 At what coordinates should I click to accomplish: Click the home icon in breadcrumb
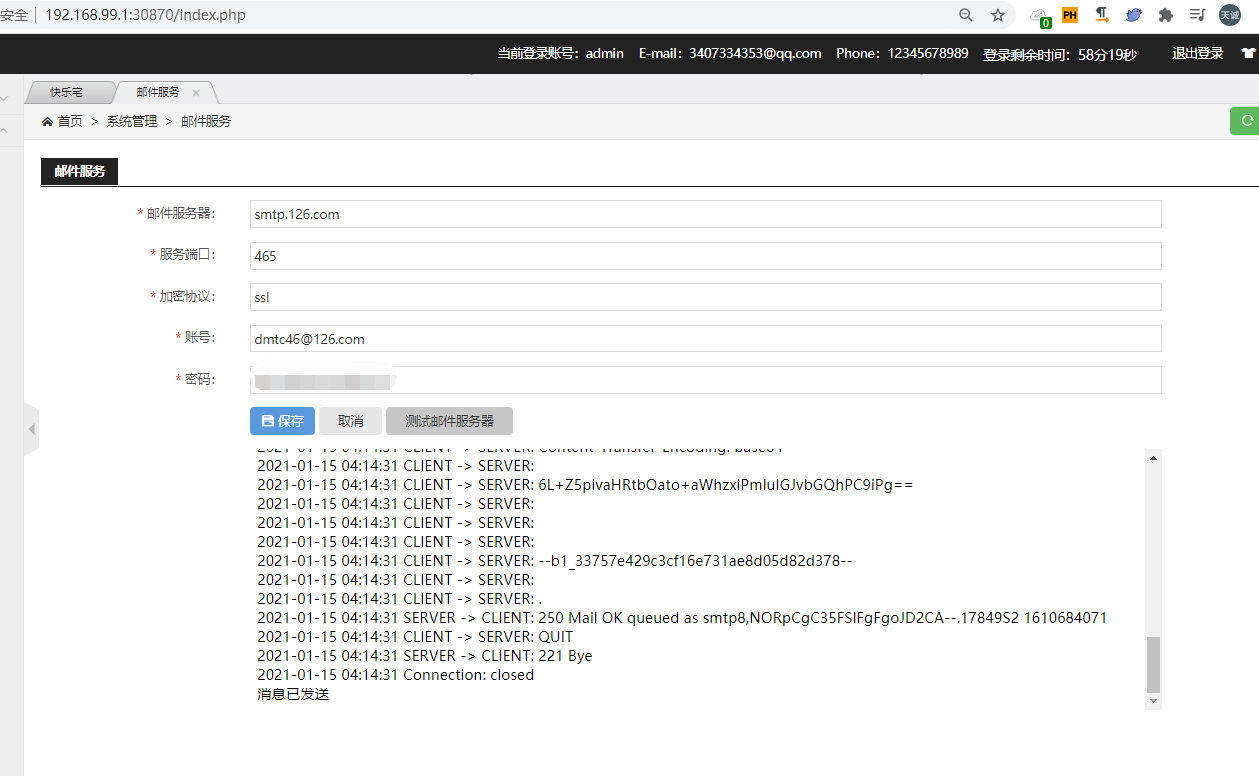47,121
